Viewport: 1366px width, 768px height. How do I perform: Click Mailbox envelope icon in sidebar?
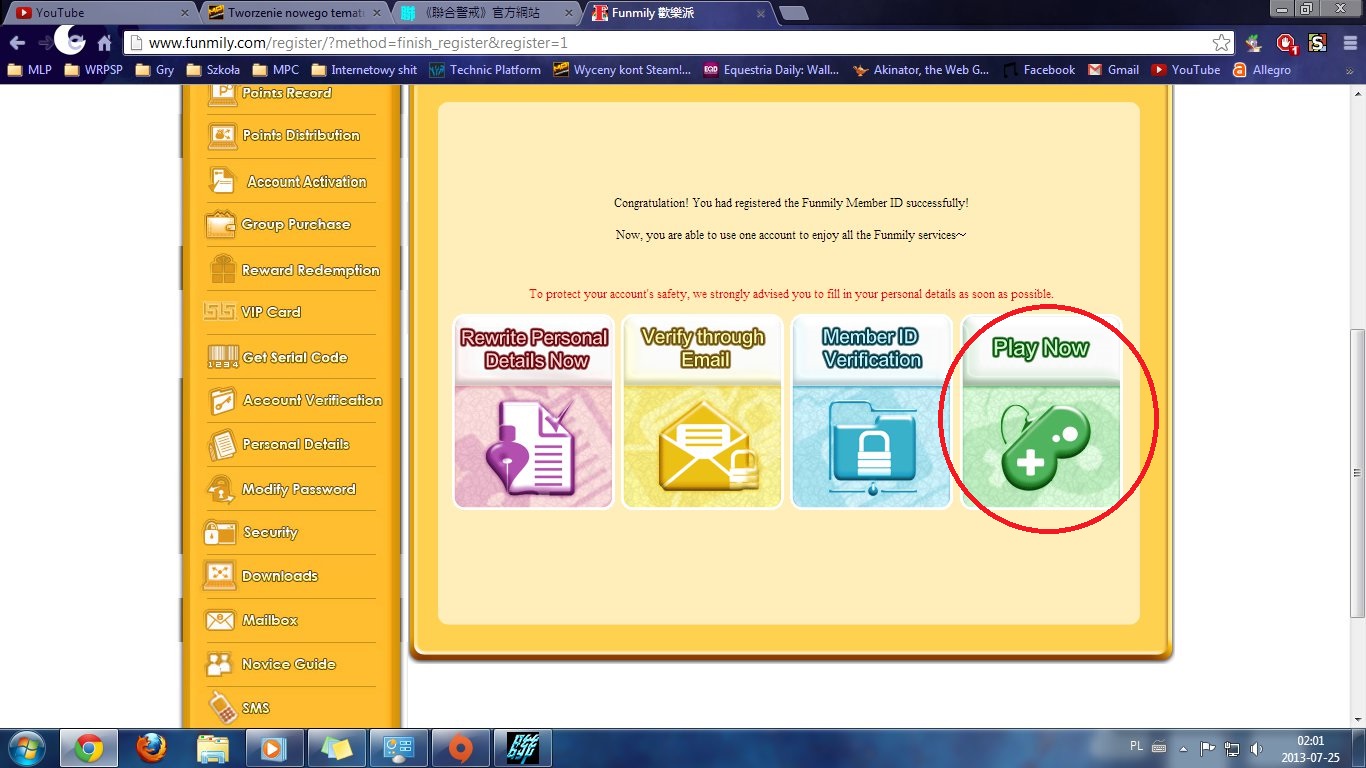point(220,620)
